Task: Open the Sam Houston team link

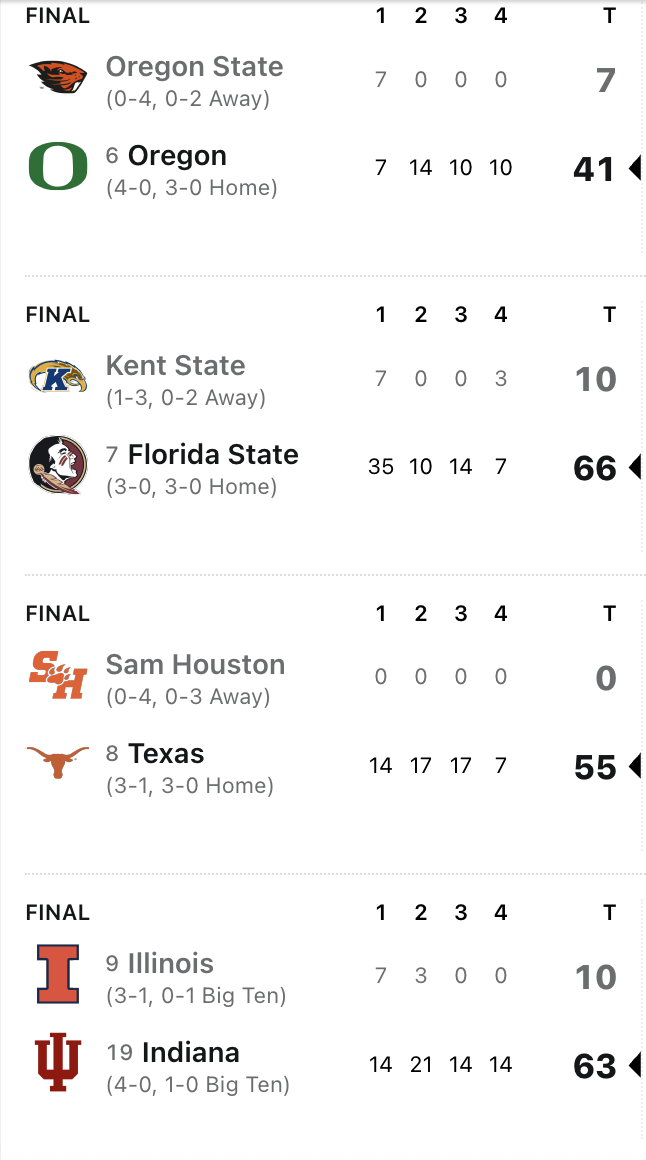Action: pyautogui.click(x=195, y=665)
